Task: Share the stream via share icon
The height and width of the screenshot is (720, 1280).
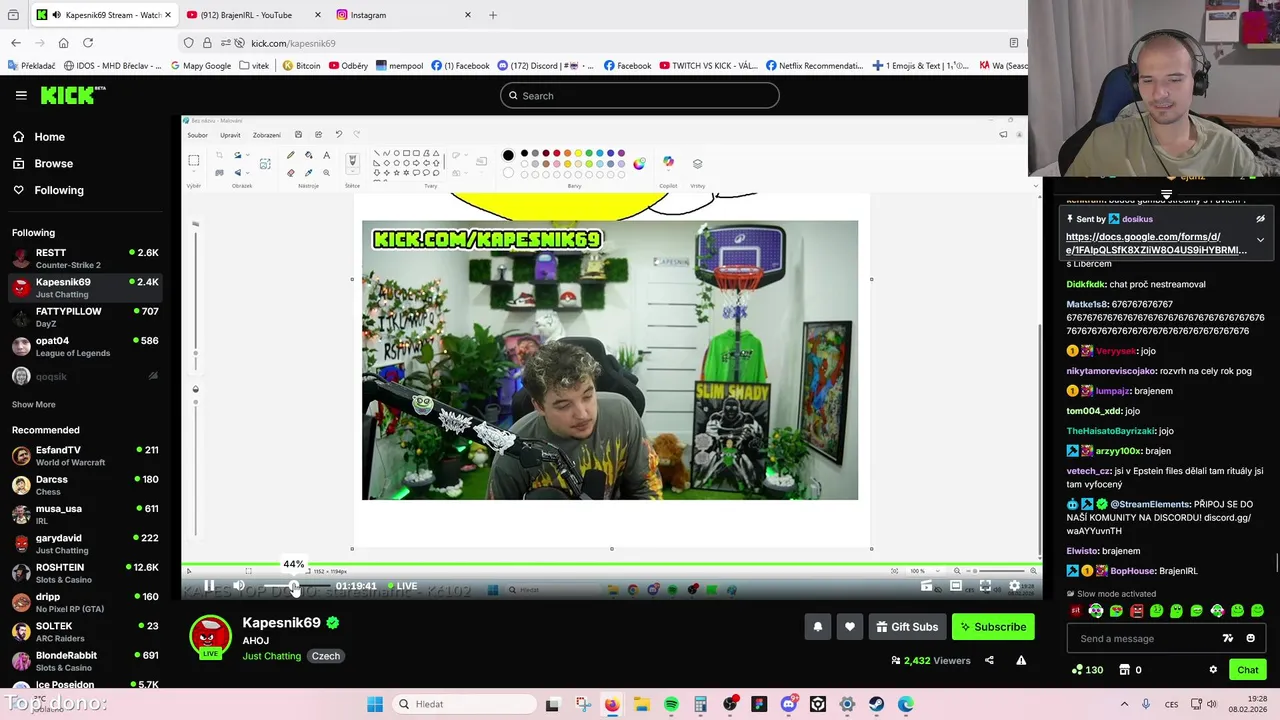Action: tap(989, 660)
